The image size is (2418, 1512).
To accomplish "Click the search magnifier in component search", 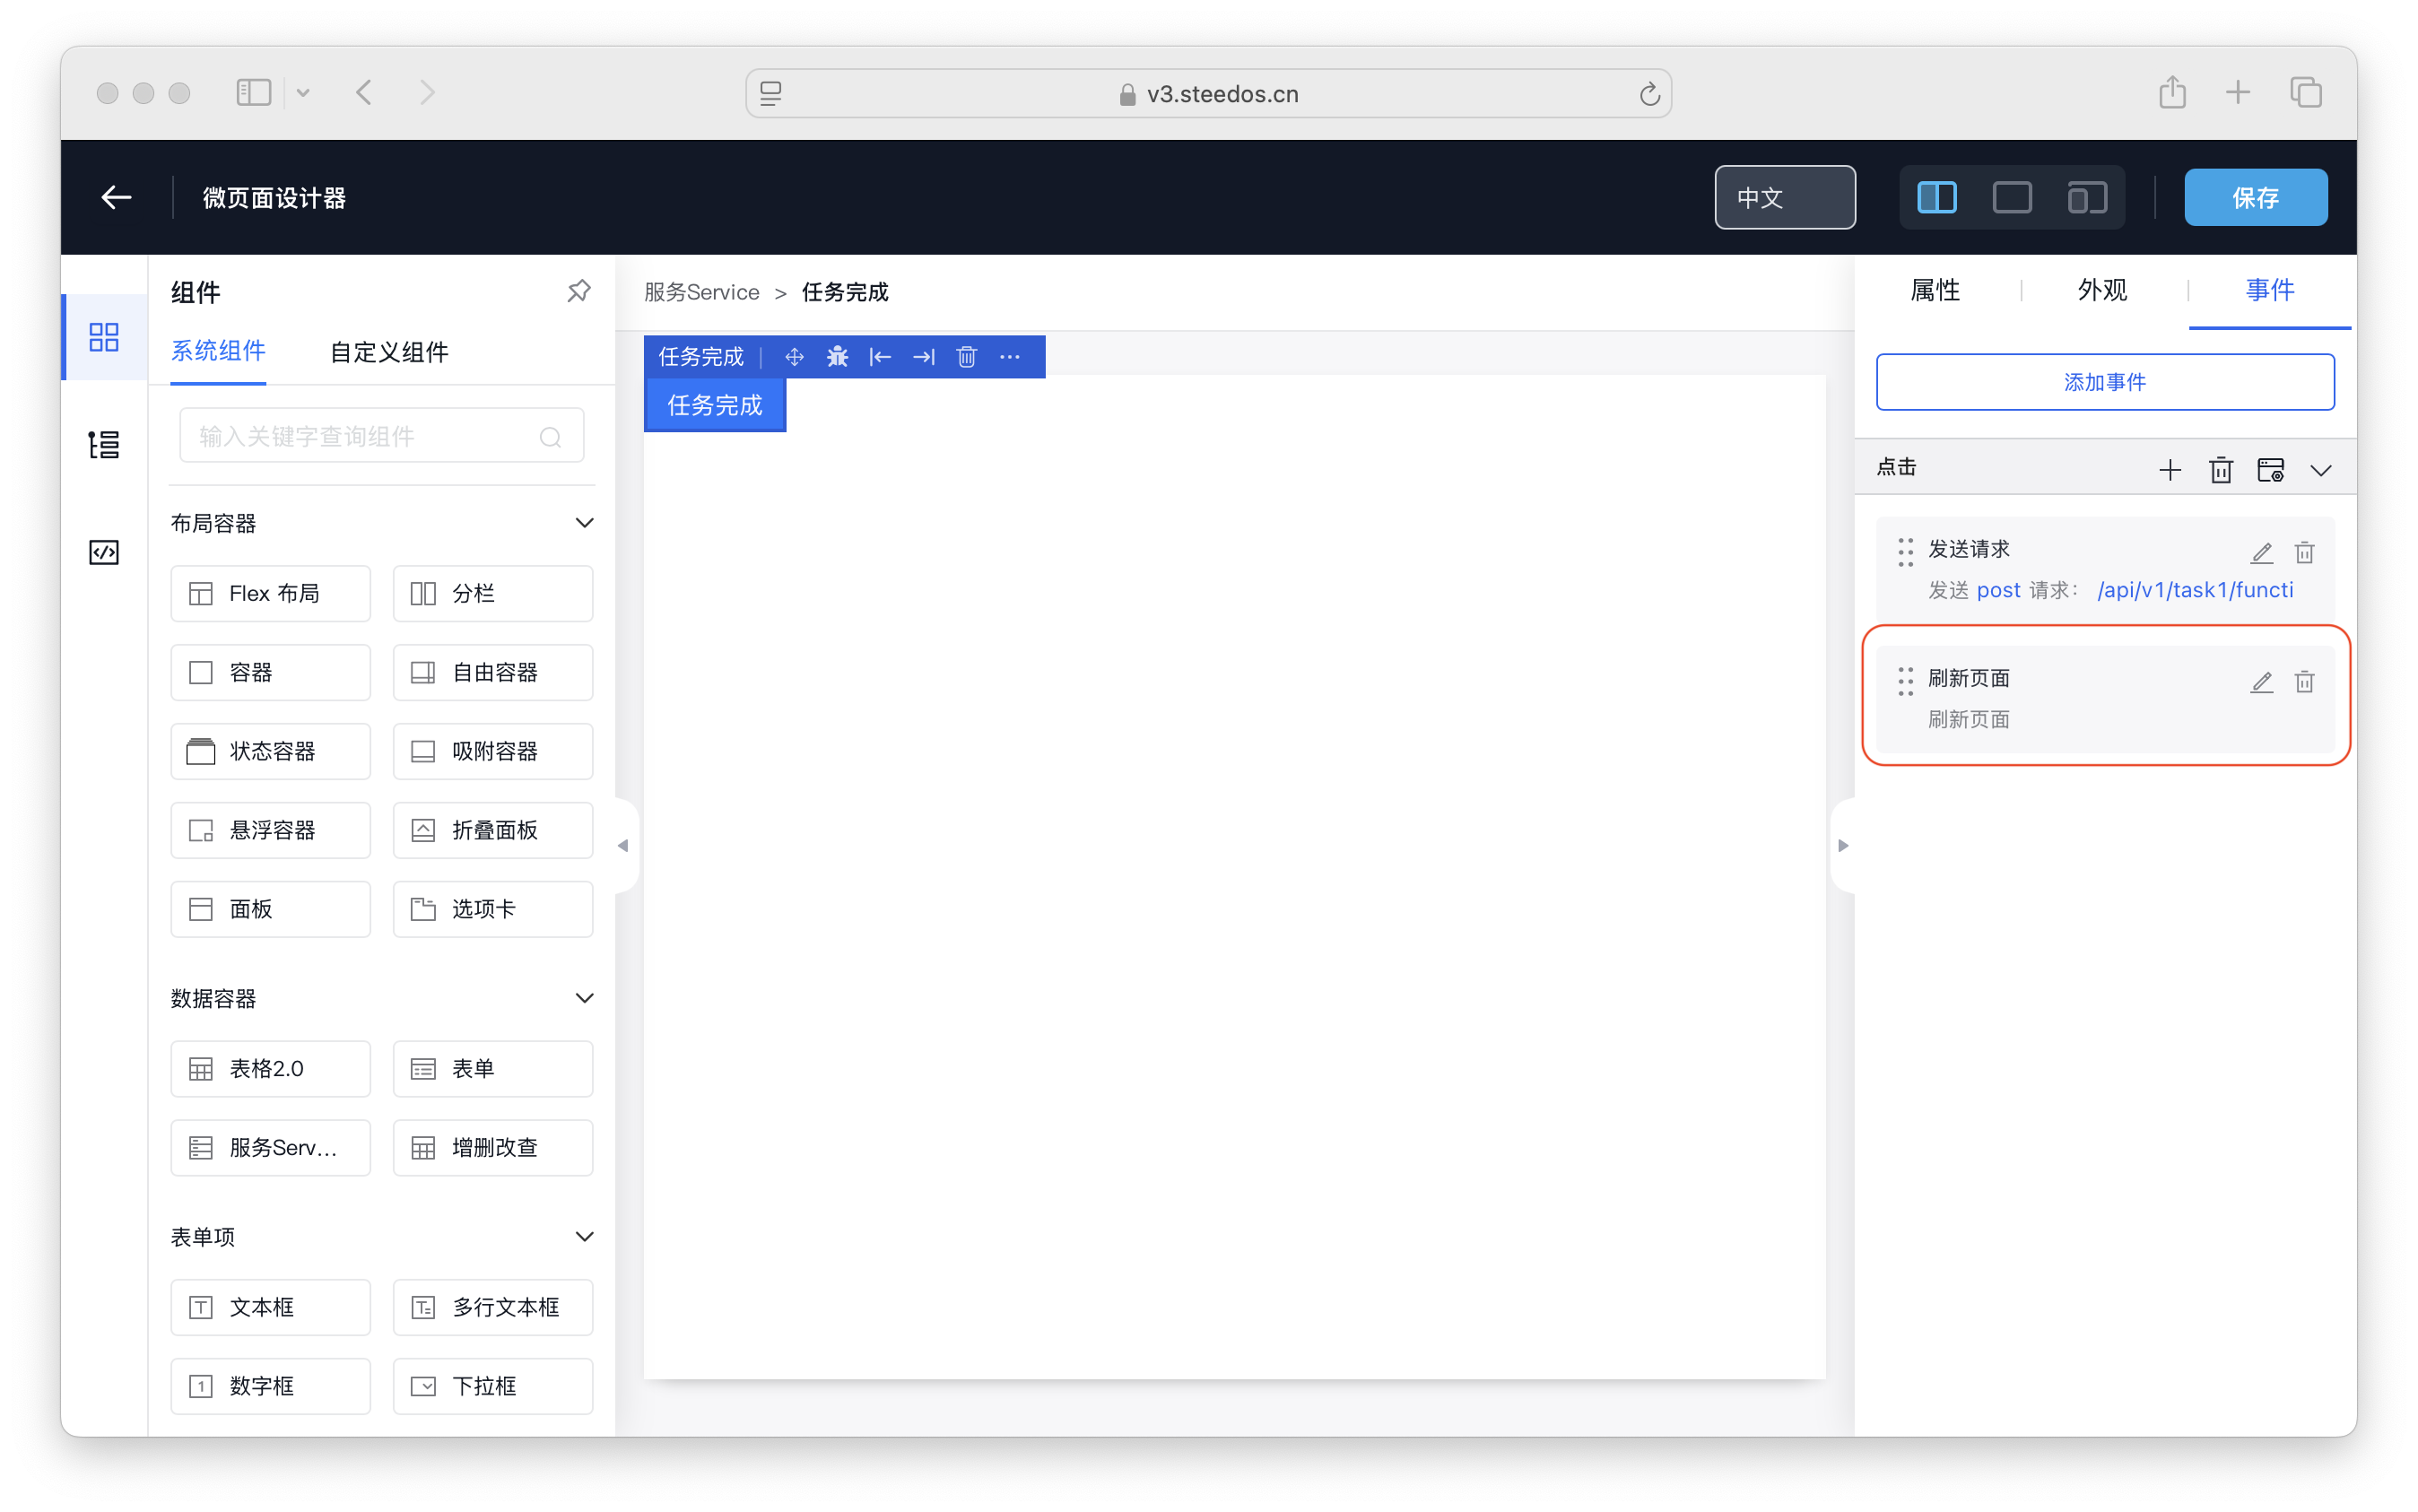I will (x=550, y=437).
